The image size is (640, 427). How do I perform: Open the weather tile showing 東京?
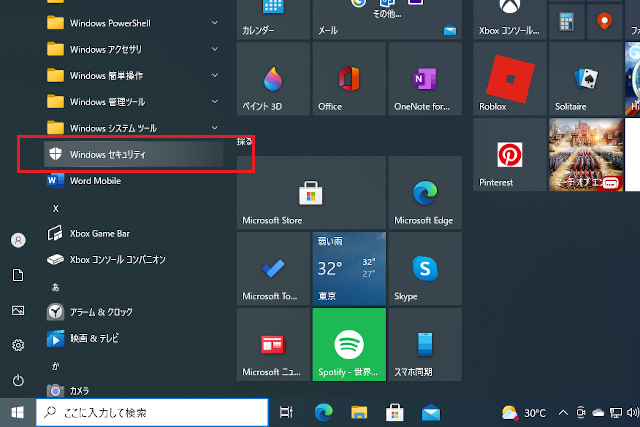click(x=349, y=269)
